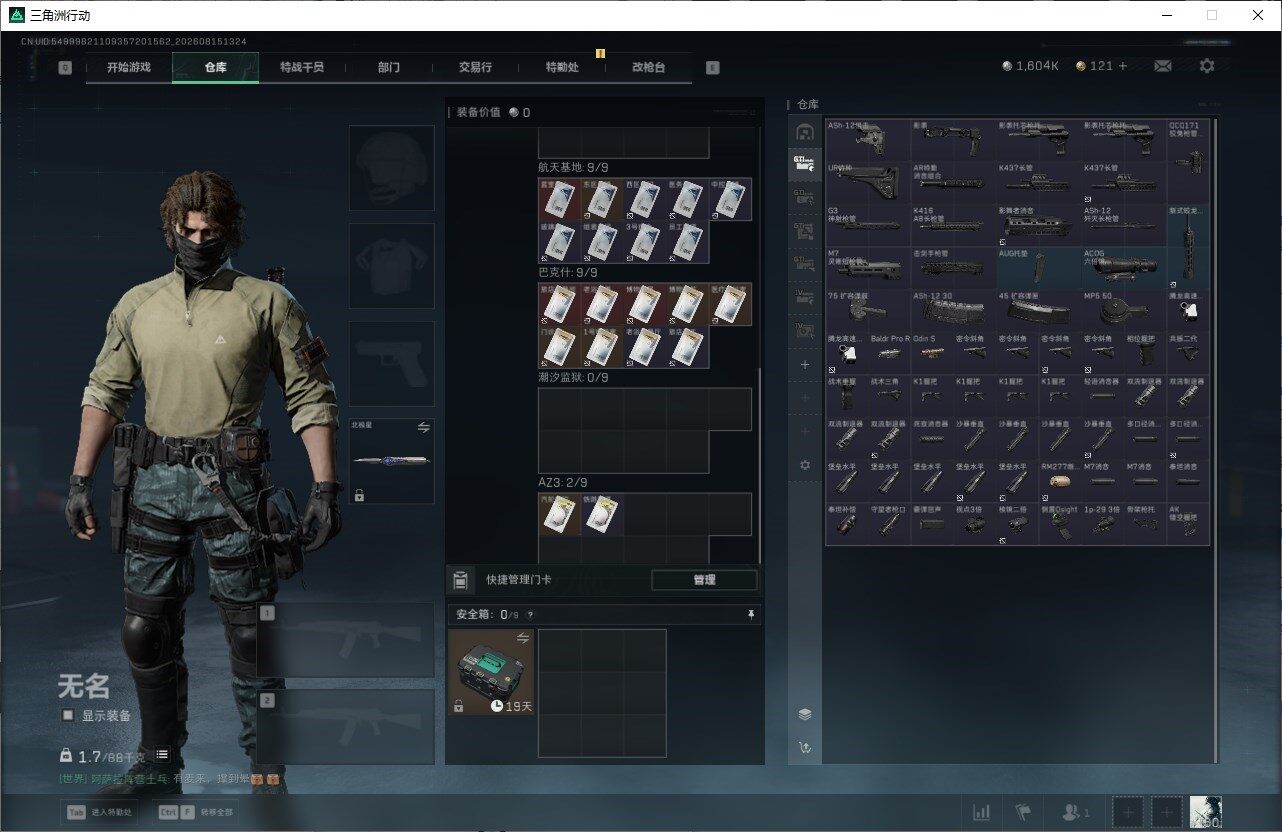Click the 1,604K currency balance
The height and width of the screenshot is (832, 1282).
1030,66
